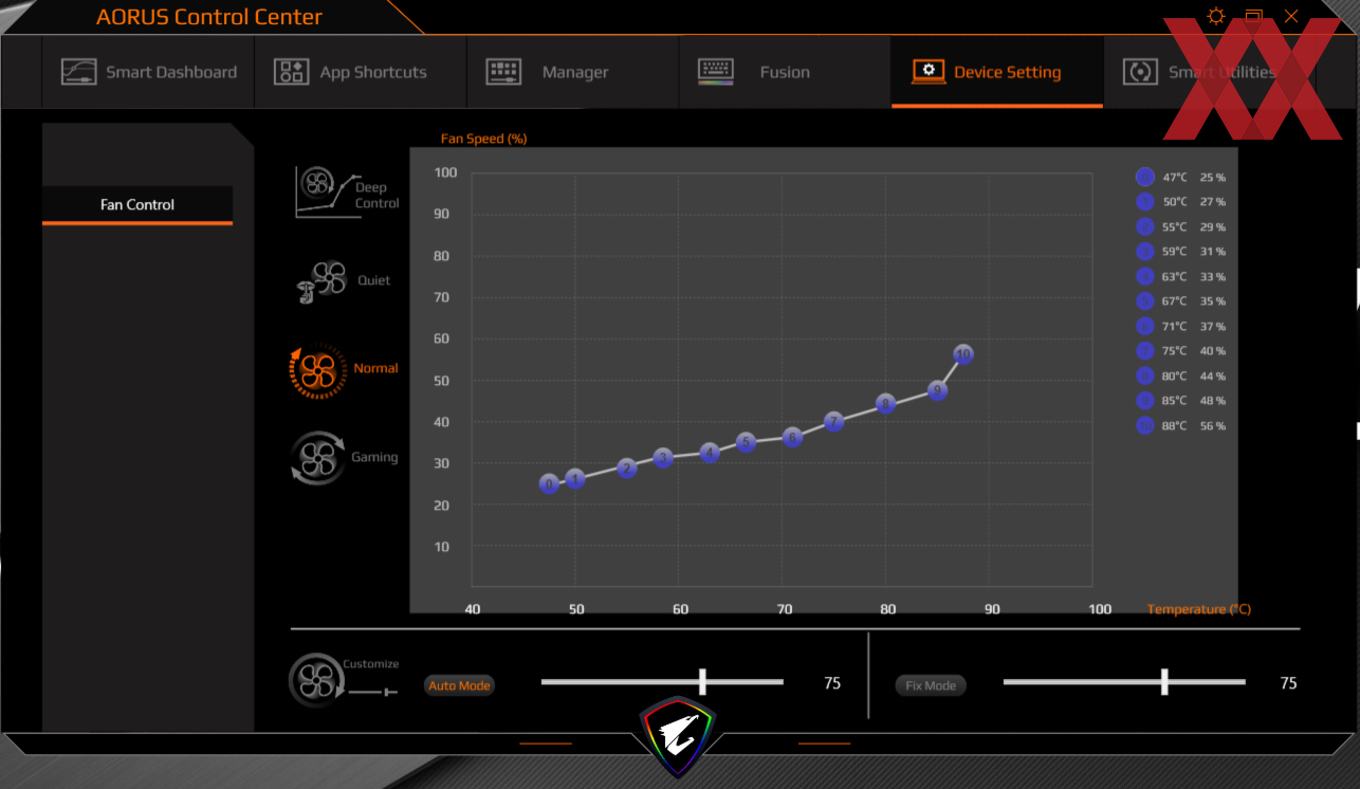Click the Fix Mode value 75
This screenshot has height=789, width=1360.
[1288, 683]
